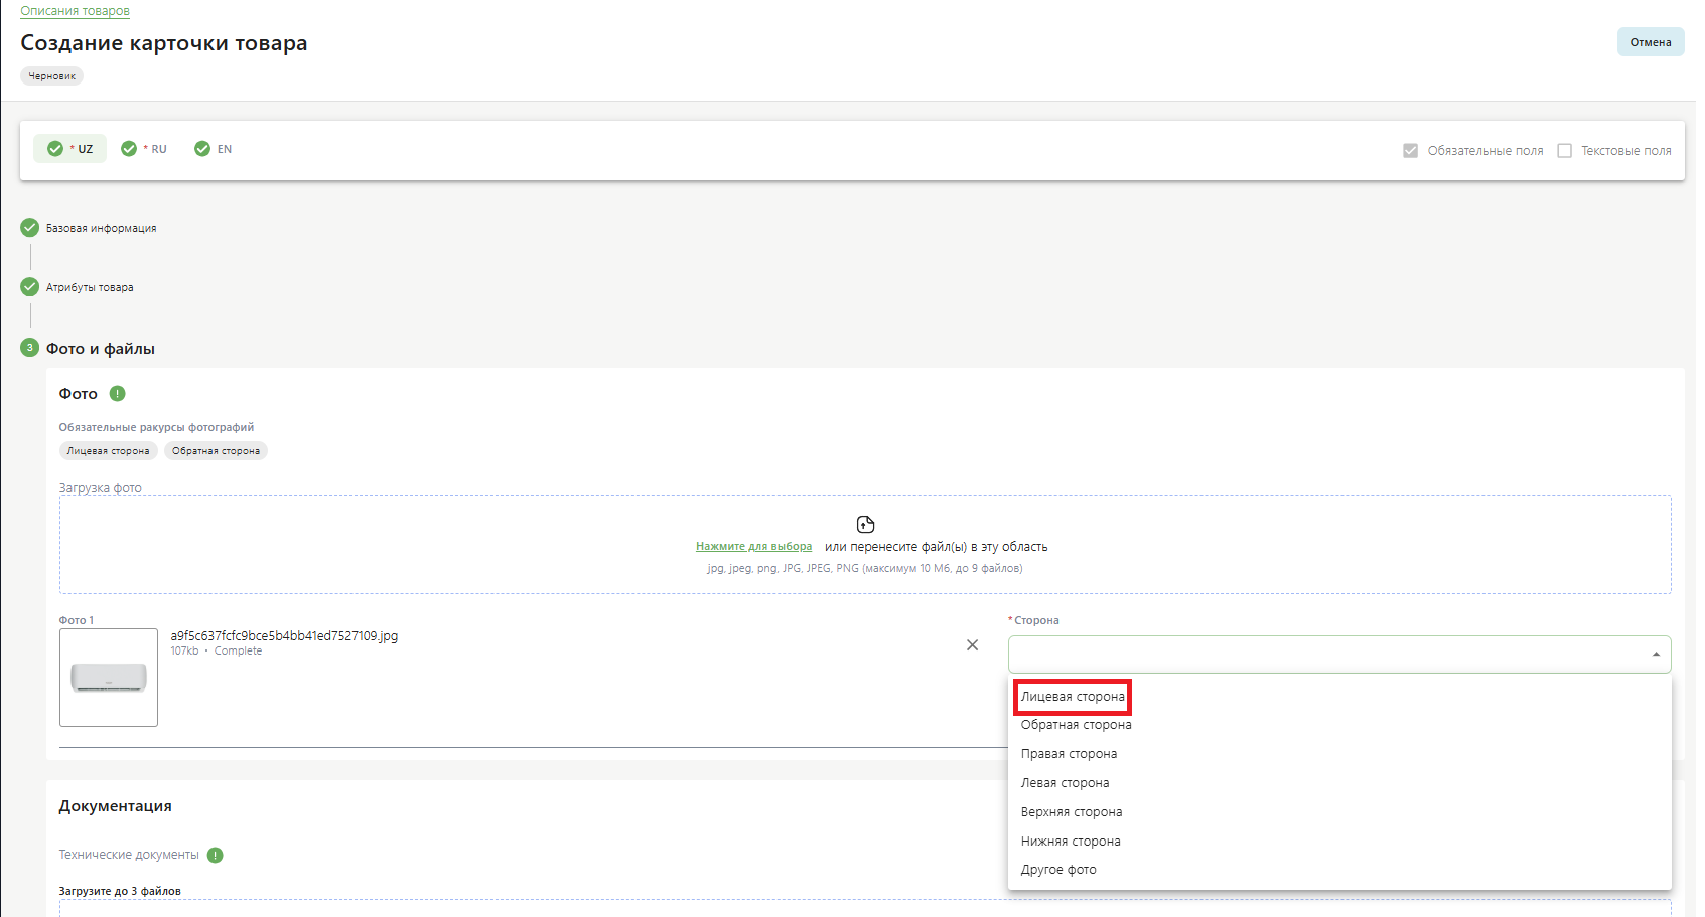Click info icon next to Технические документы
Image resolution: width=1705 pixels, height=917 pixels.
pyautogui.click(x=215, y=856)
